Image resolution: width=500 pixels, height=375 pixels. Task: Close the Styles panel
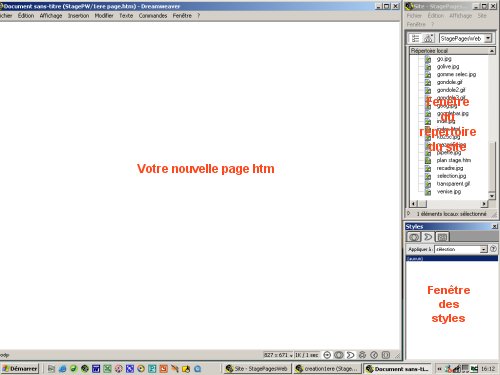click(x=495, y=227)
